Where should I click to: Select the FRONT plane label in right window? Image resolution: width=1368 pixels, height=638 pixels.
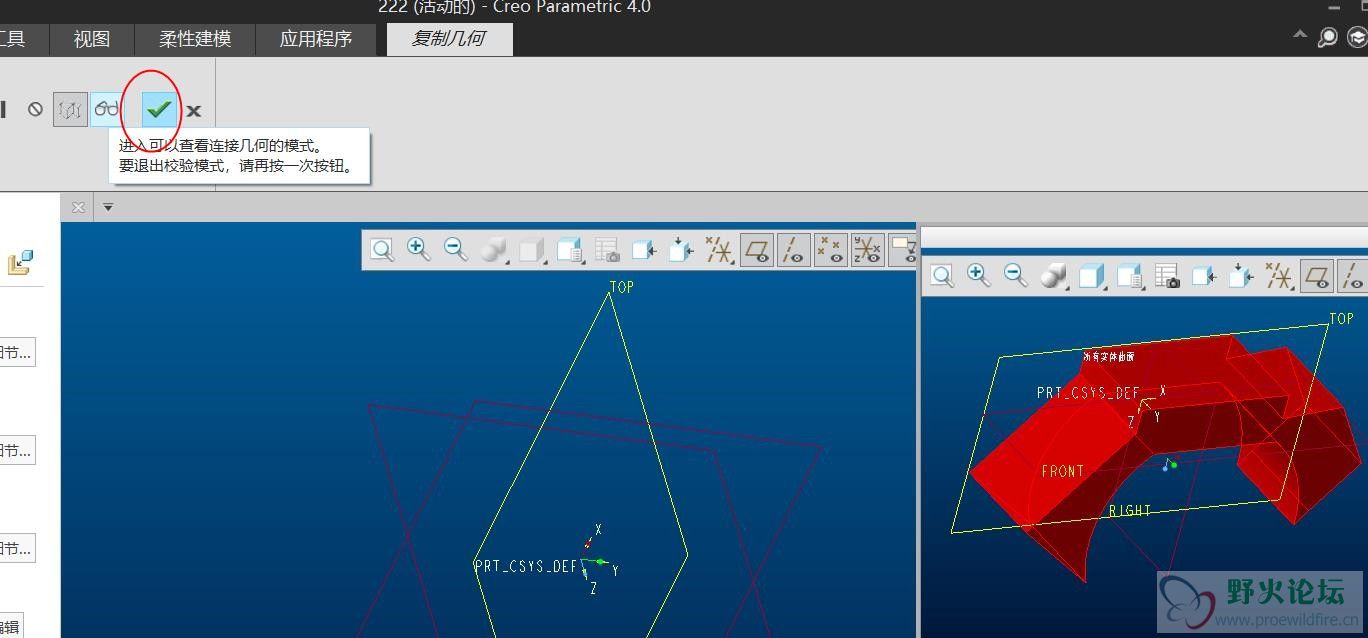[1062, 471]
